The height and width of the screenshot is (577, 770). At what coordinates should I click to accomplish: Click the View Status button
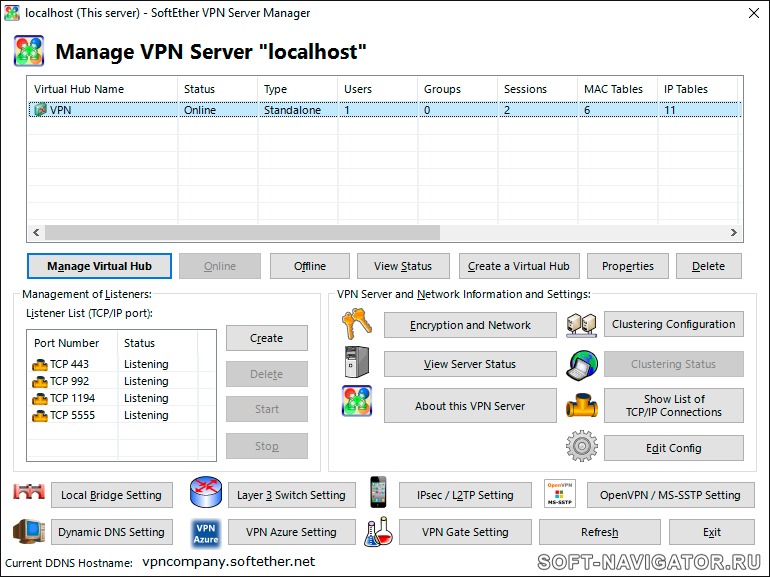pyautogui.click(x=403, y=266)
